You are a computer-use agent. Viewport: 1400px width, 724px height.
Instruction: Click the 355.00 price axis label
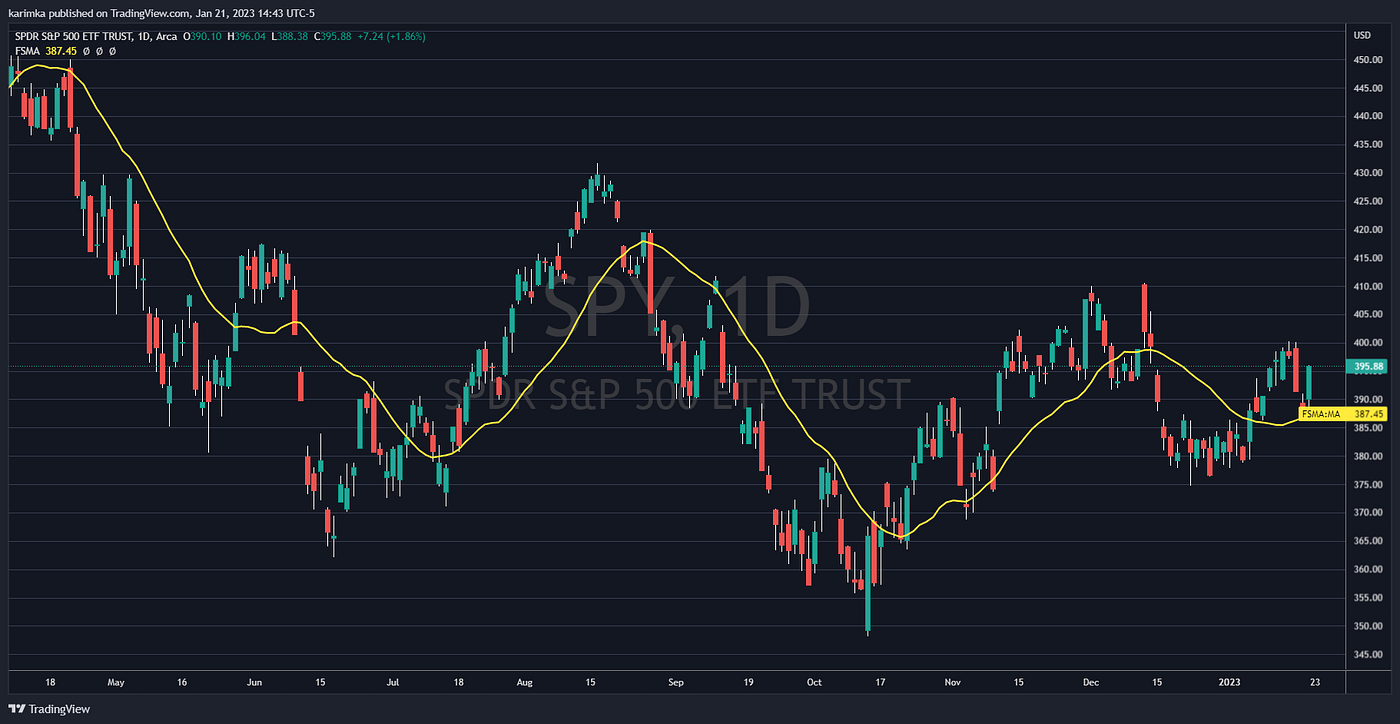tap(1366, 598)
